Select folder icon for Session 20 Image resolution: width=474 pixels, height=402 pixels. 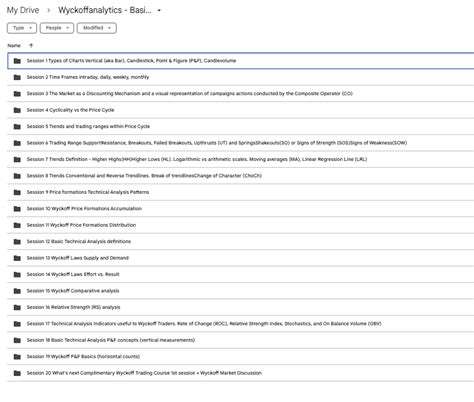click(17, 373)
